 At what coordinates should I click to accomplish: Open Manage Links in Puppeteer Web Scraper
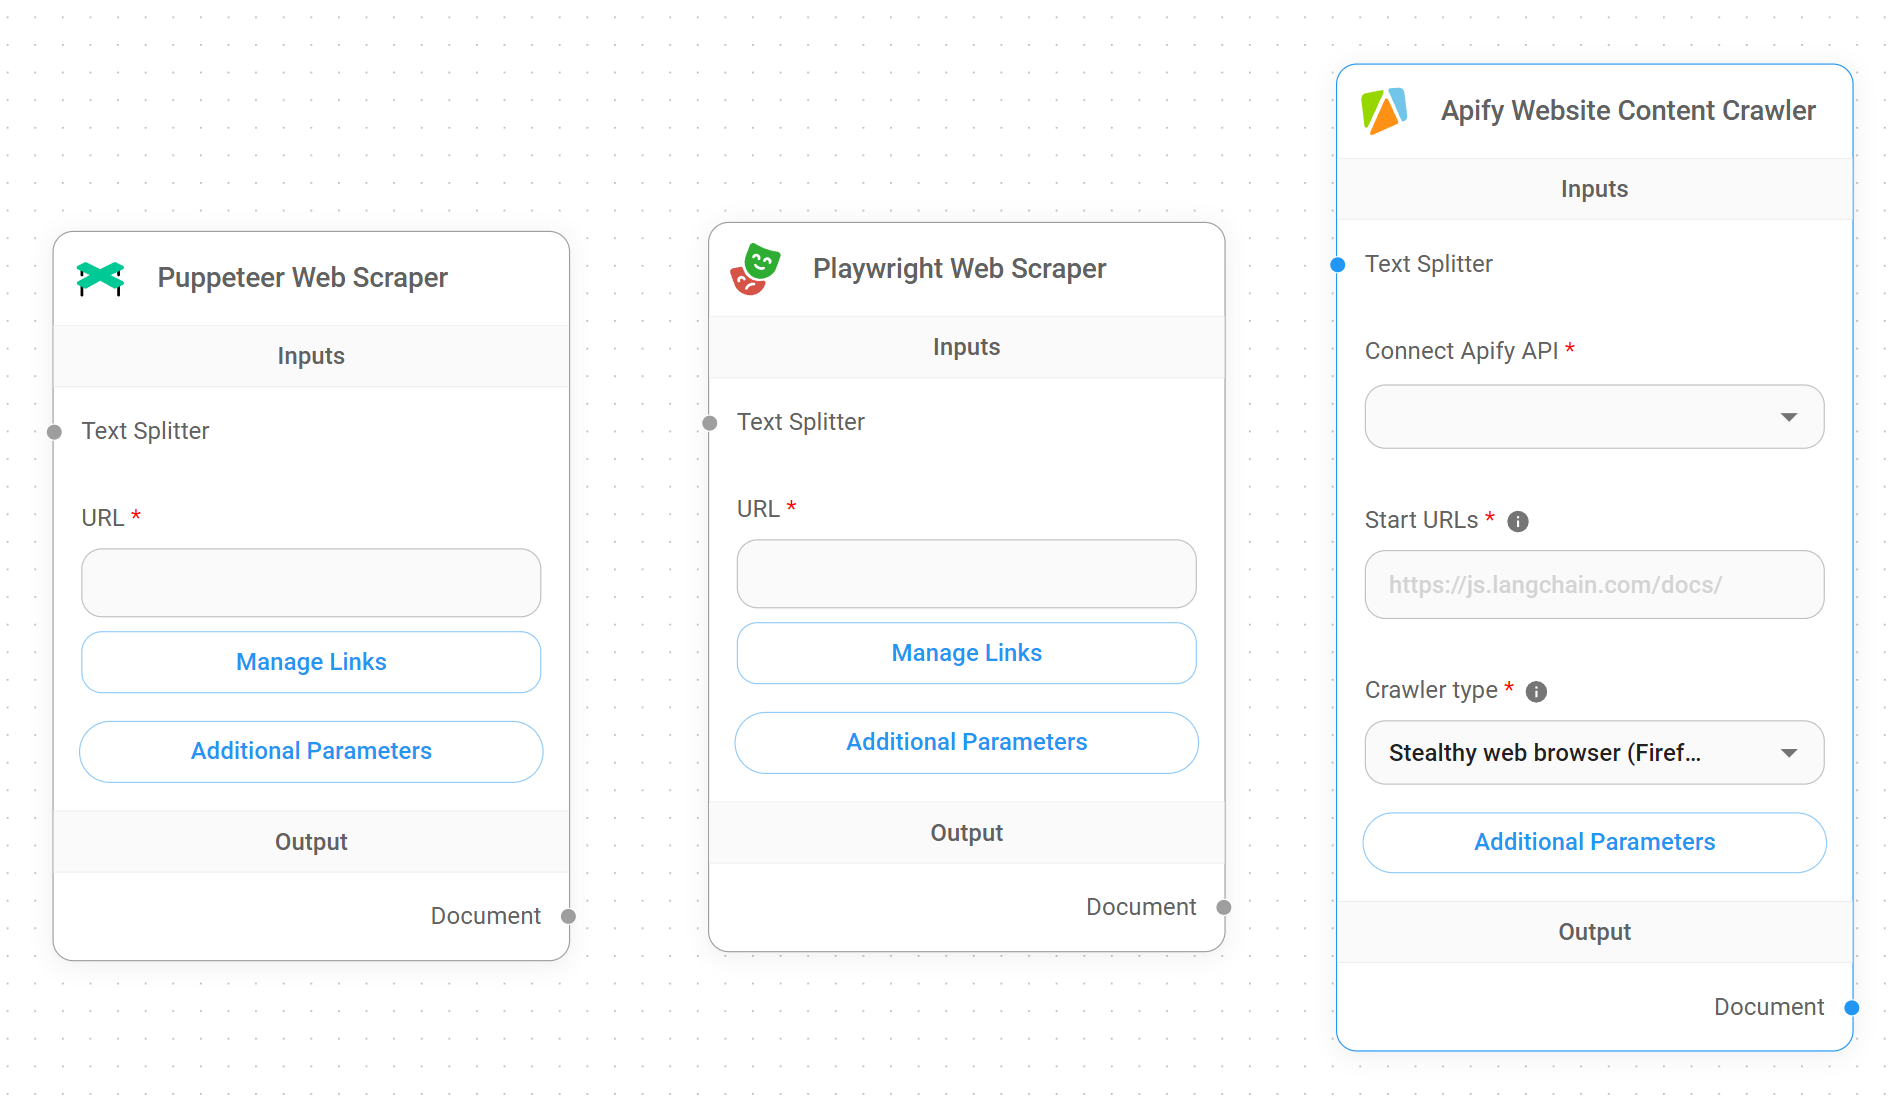[x=311, y=662]
